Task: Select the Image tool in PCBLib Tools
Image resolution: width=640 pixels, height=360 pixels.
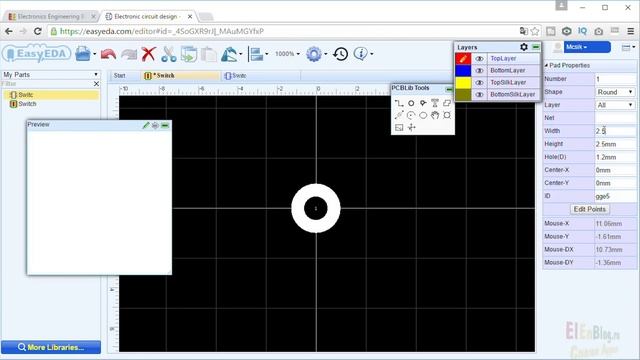Action: click(399, 128)
